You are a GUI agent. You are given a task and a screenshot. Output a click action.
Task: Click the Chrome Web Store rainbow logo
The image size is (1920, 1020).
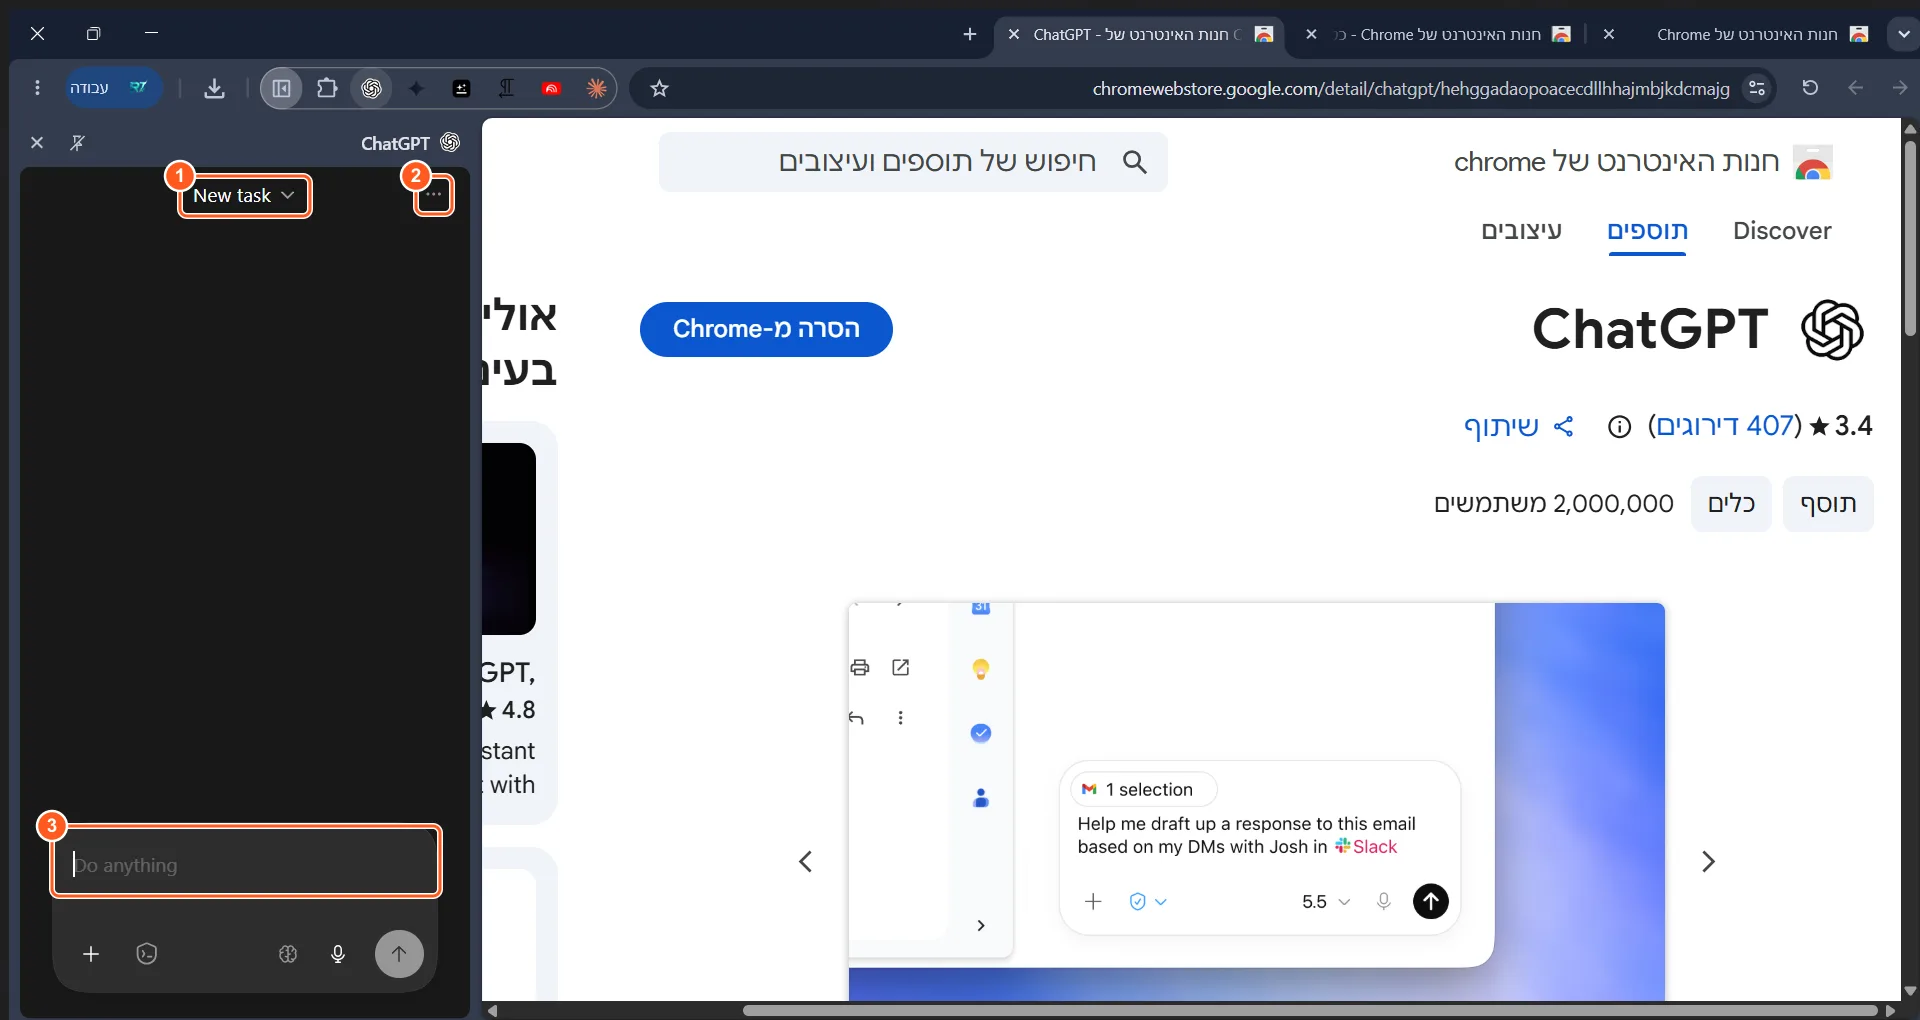tap(1813, 162)
